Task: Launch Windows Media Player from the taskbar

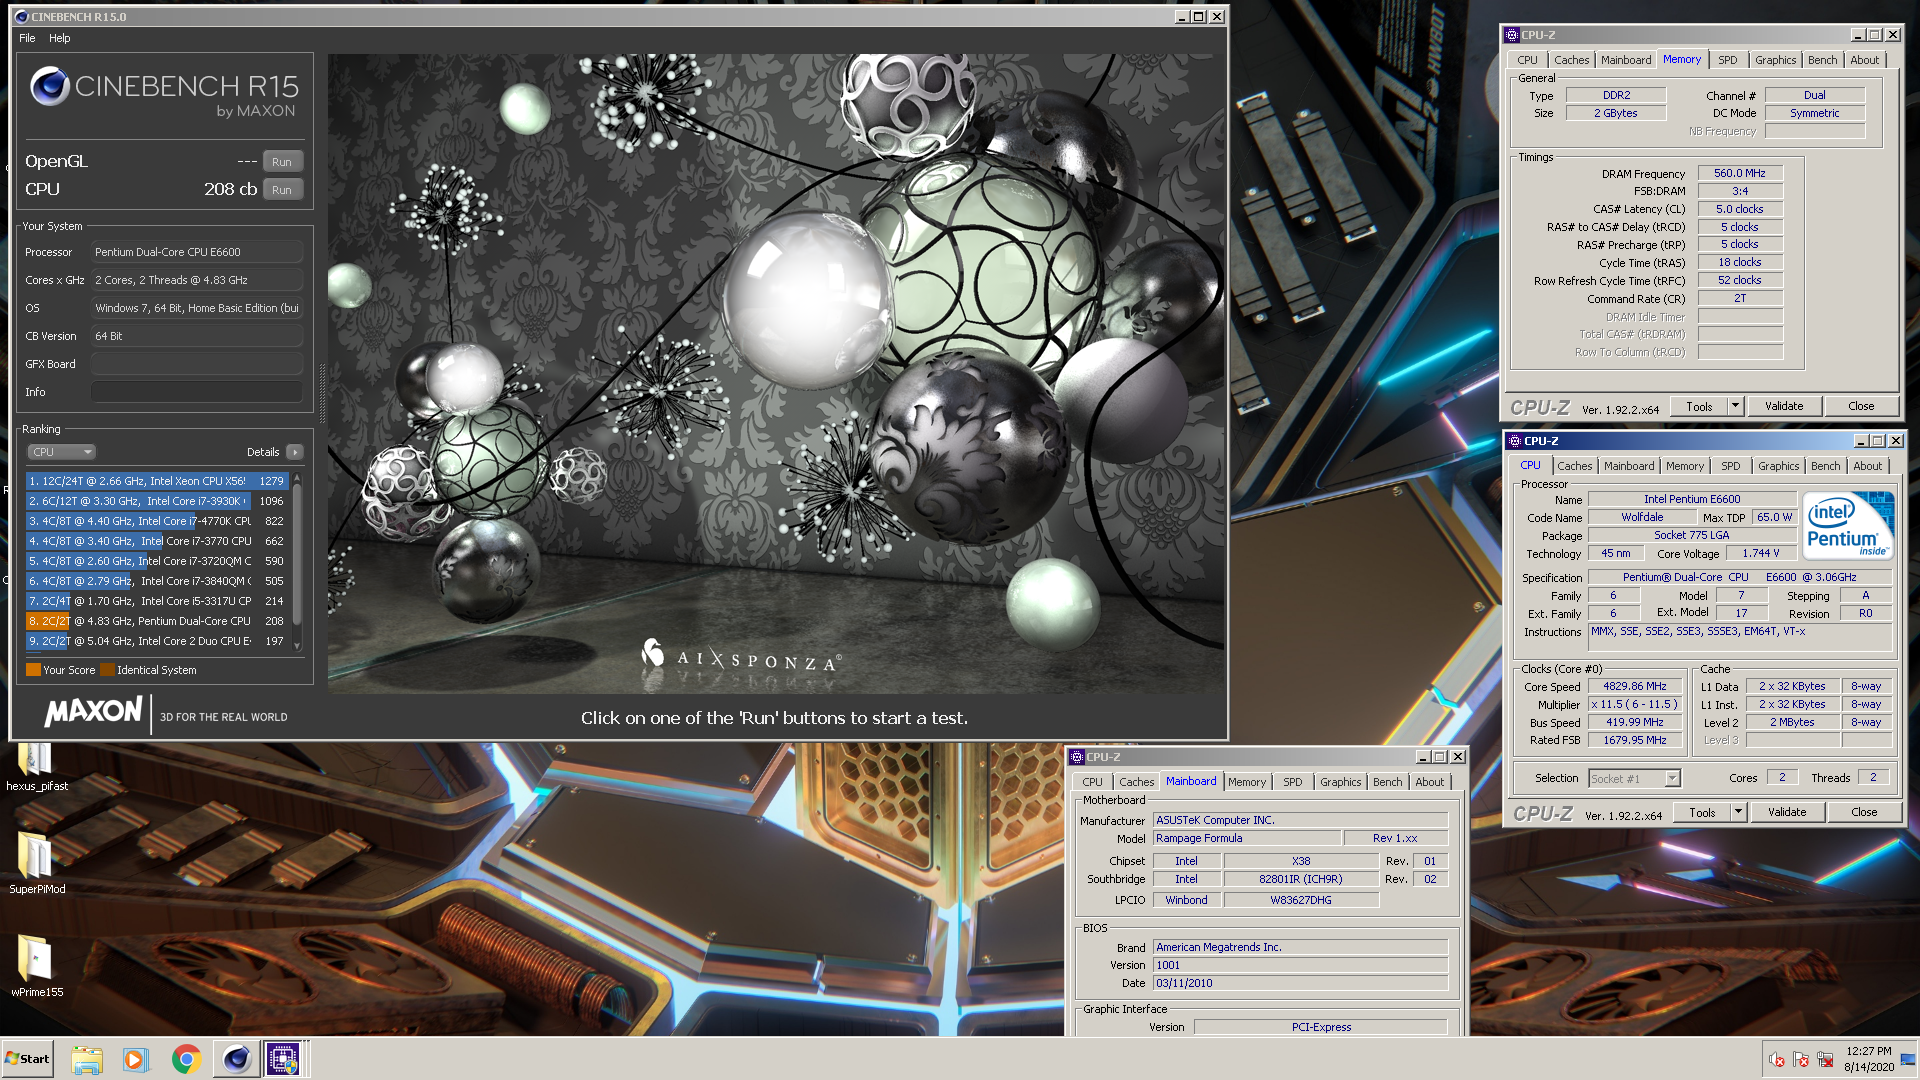Action: (135, 1059)
